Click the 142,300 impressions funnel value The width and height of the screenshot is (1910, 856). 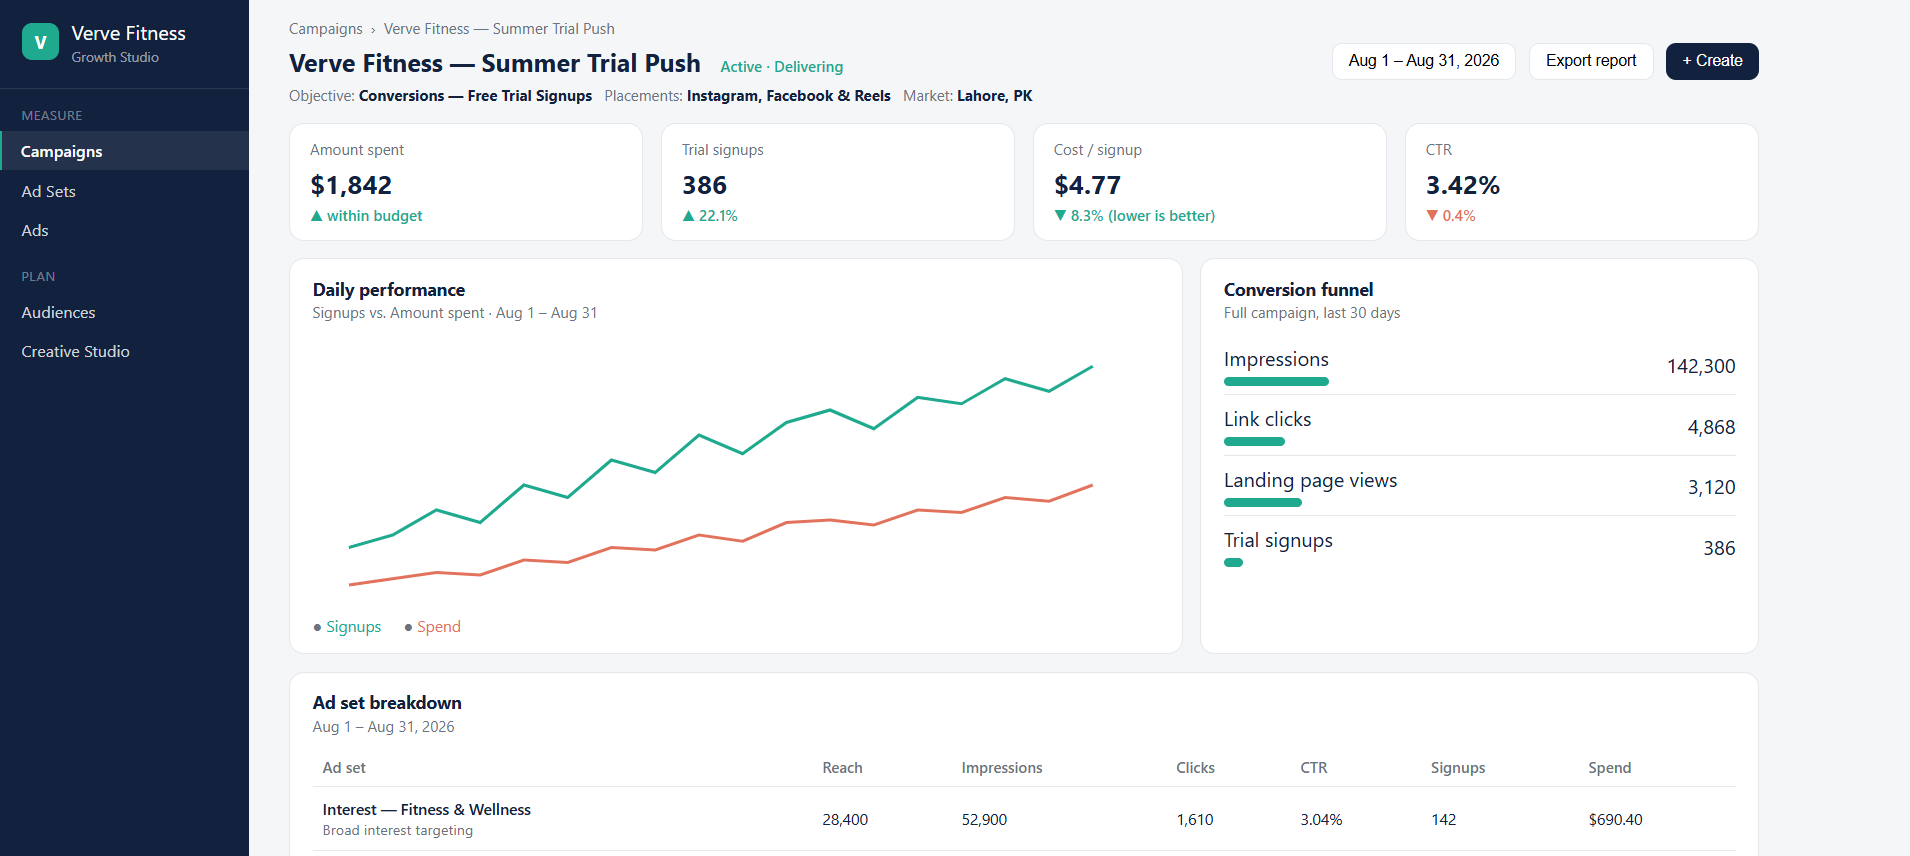tap(1700, 366)
